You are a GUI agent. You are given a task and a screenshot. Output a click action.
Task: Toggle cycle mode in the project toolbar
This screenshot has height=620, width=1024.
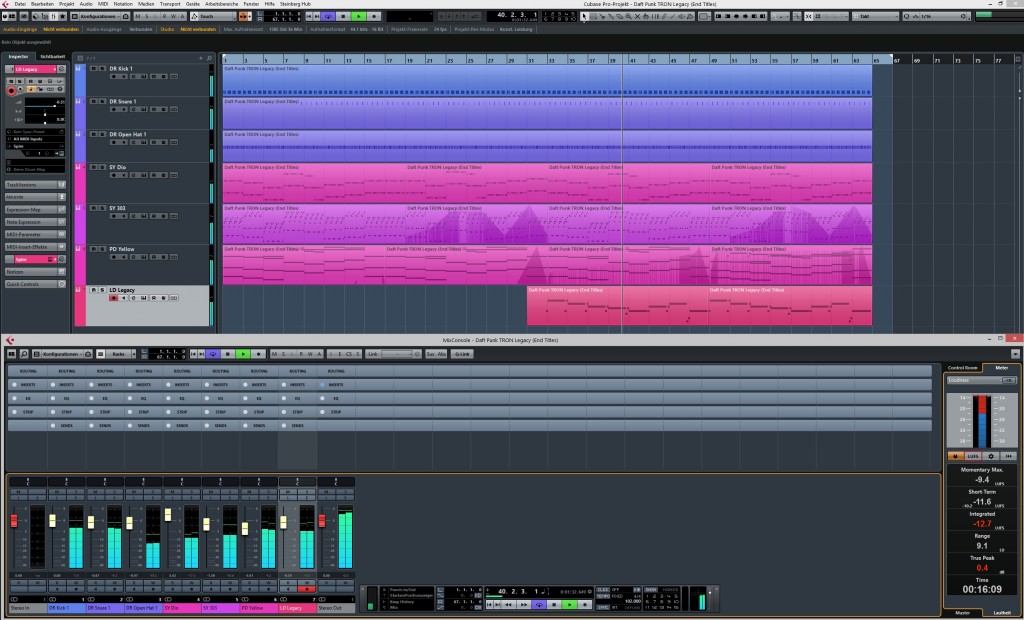[328, 16]
